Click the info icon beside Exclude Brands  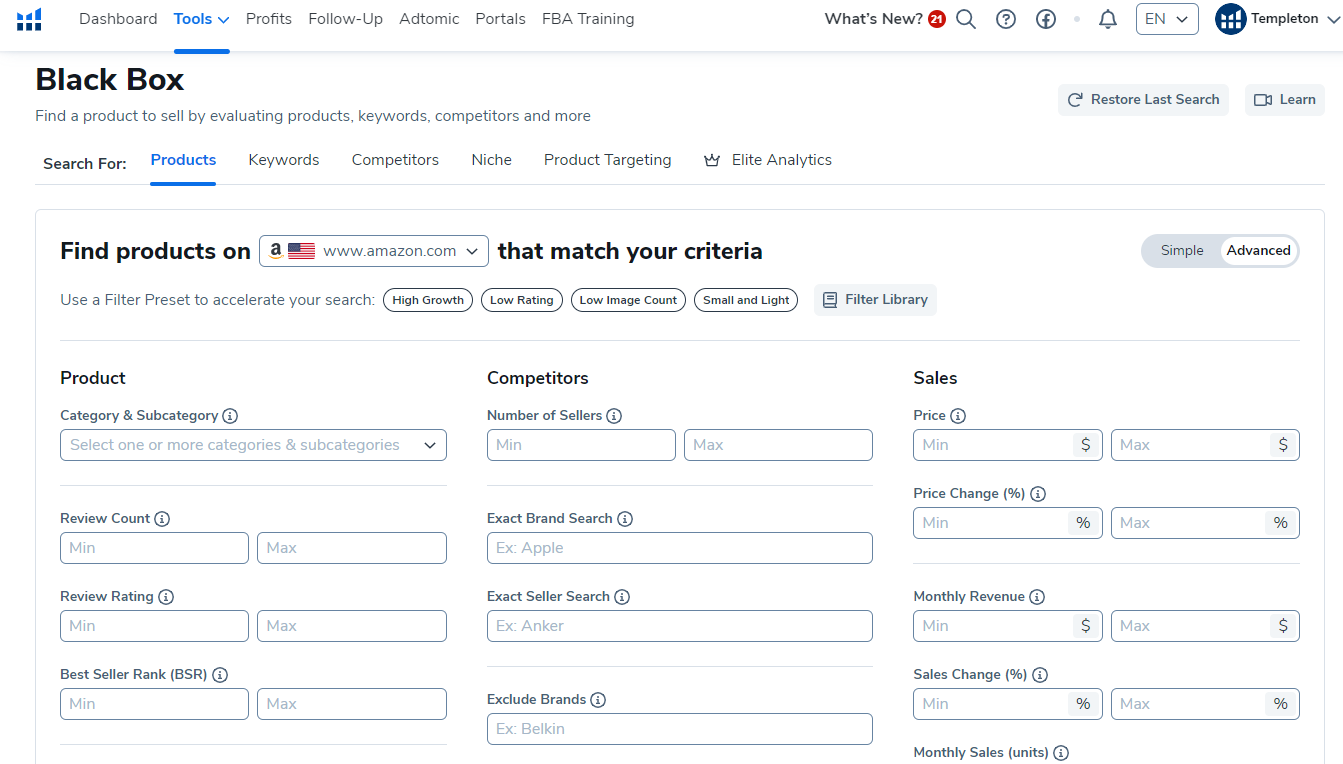tap(597, 700)
